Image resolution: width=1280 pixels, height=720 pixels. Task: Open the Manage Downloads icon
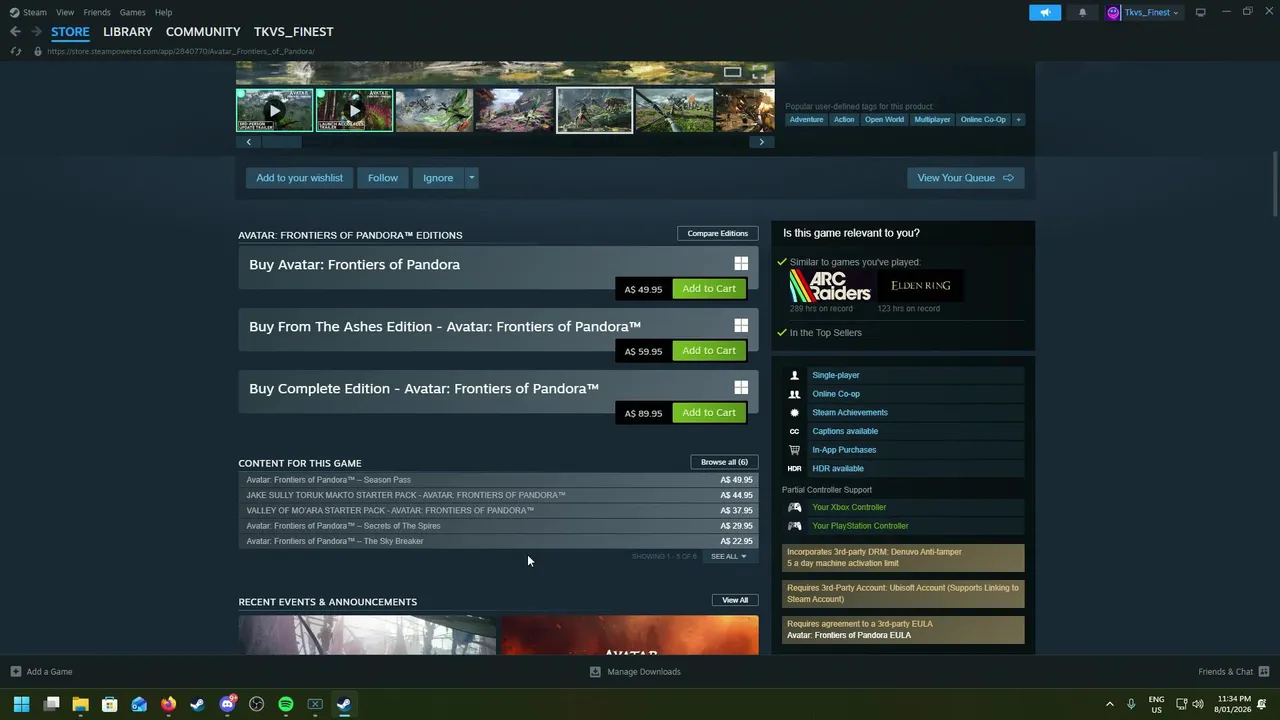pos(595,672)
